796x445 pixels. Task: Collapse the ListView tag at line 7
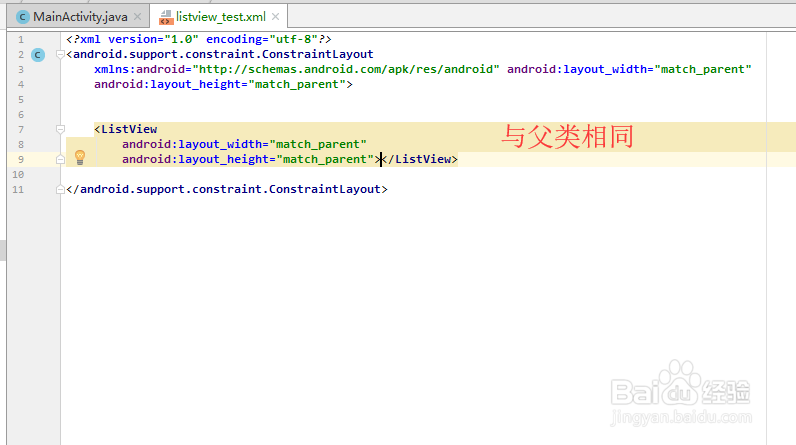[60, 129]
